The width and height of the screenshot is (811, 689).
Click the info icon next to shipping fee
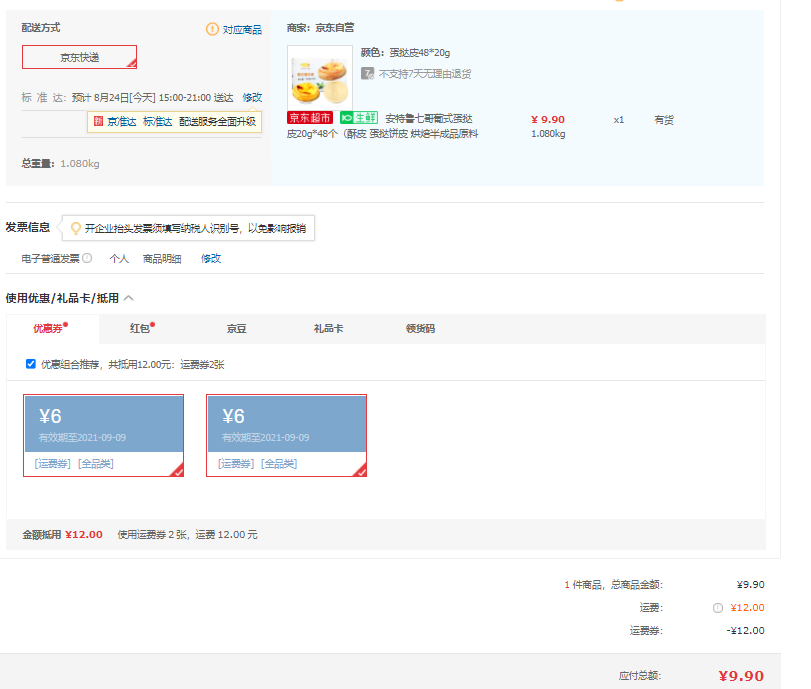(x=718, y=608)
